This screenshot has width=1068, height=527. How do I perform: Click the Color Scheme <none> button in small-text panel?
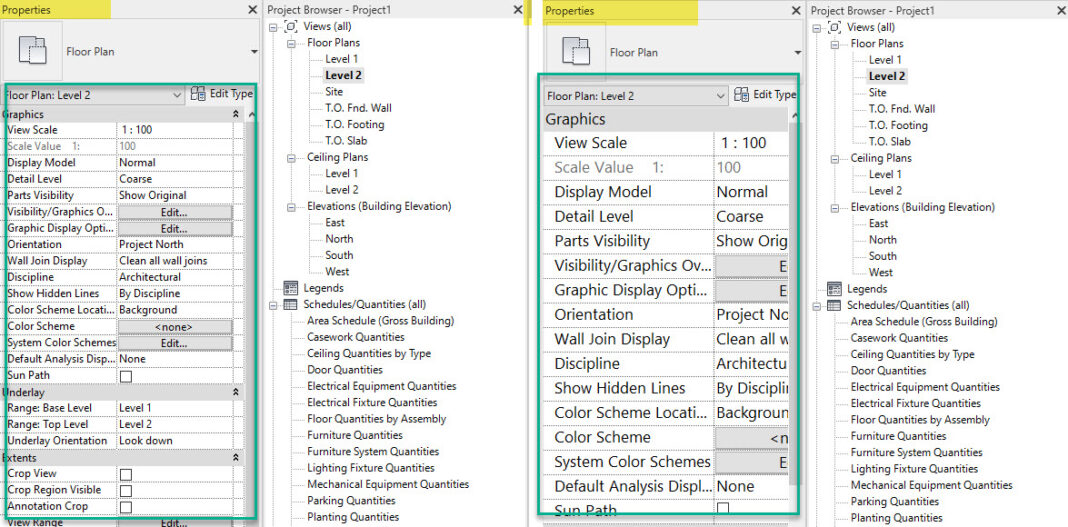174,327
